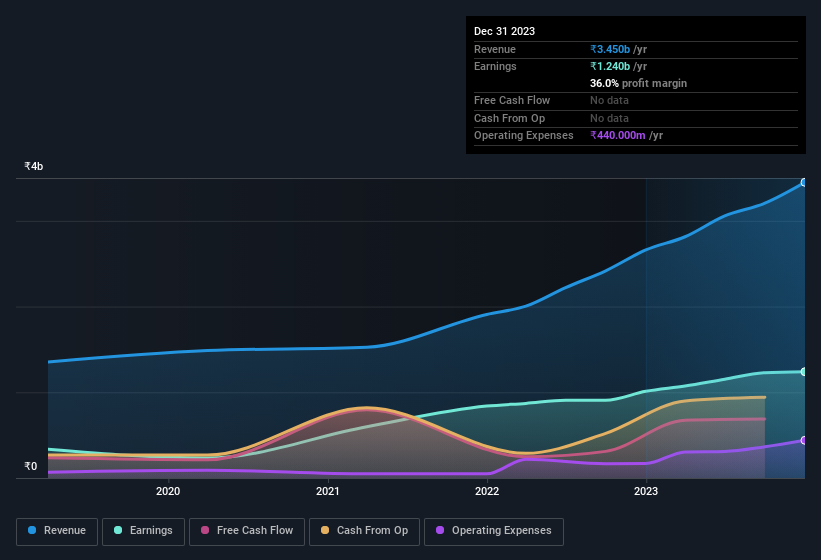Screen dimensions: 821x560
Task: Toggle the Operating Expenses legend button
Action: pos(494,532)
